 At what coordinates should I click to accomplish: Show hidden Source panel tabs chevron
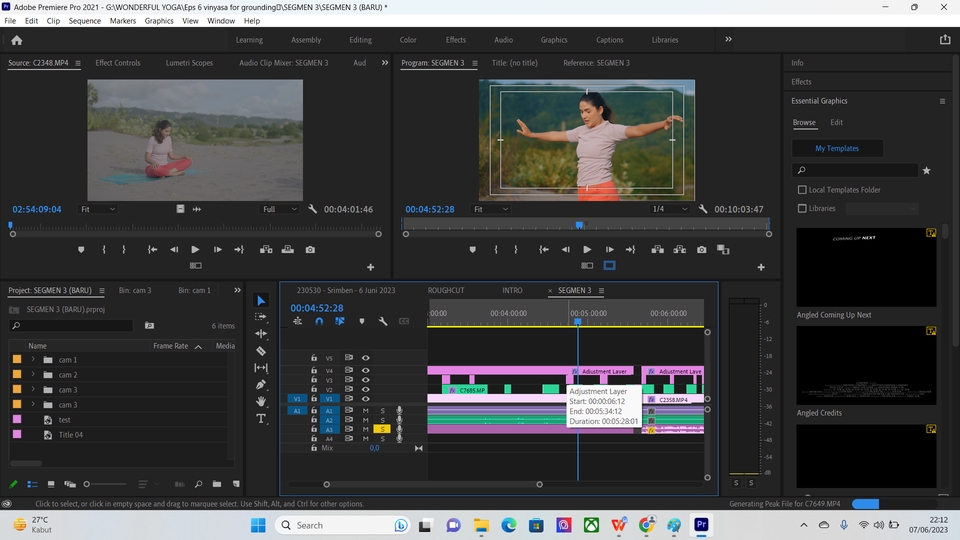[x=385, y=62]
